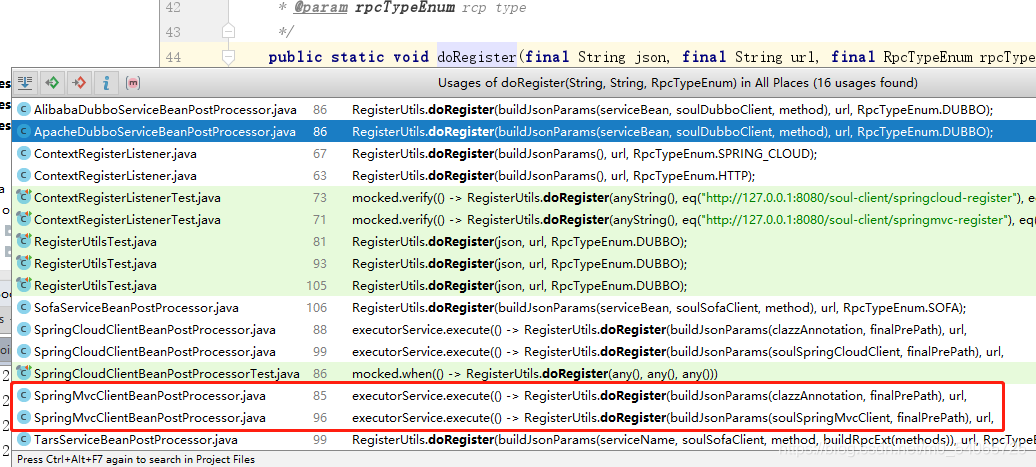Screen dimensions: 1036x467
Task: Select SpringCloudClientBeanPostProcessorTest.java file name
Action: pos(166,374)
